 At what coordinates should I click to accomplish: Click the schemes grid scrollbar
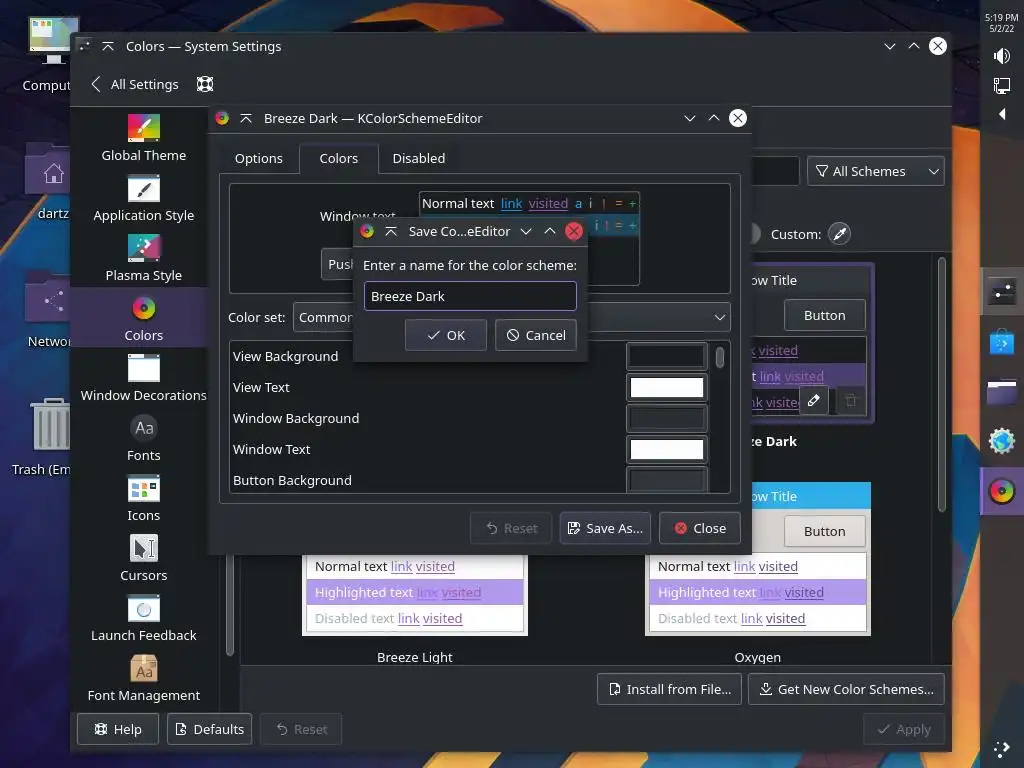click(x=942, y=385)
